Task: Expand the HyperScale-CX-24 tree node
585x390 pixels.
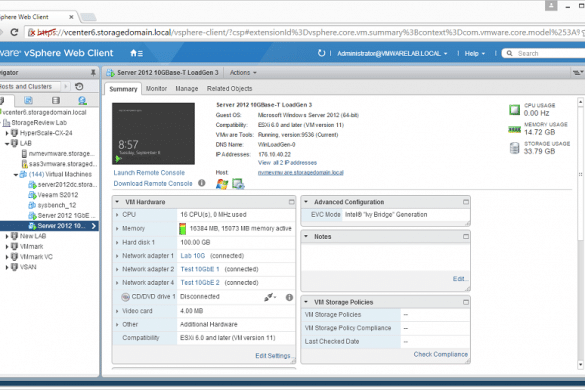Action: click(7, 133)
